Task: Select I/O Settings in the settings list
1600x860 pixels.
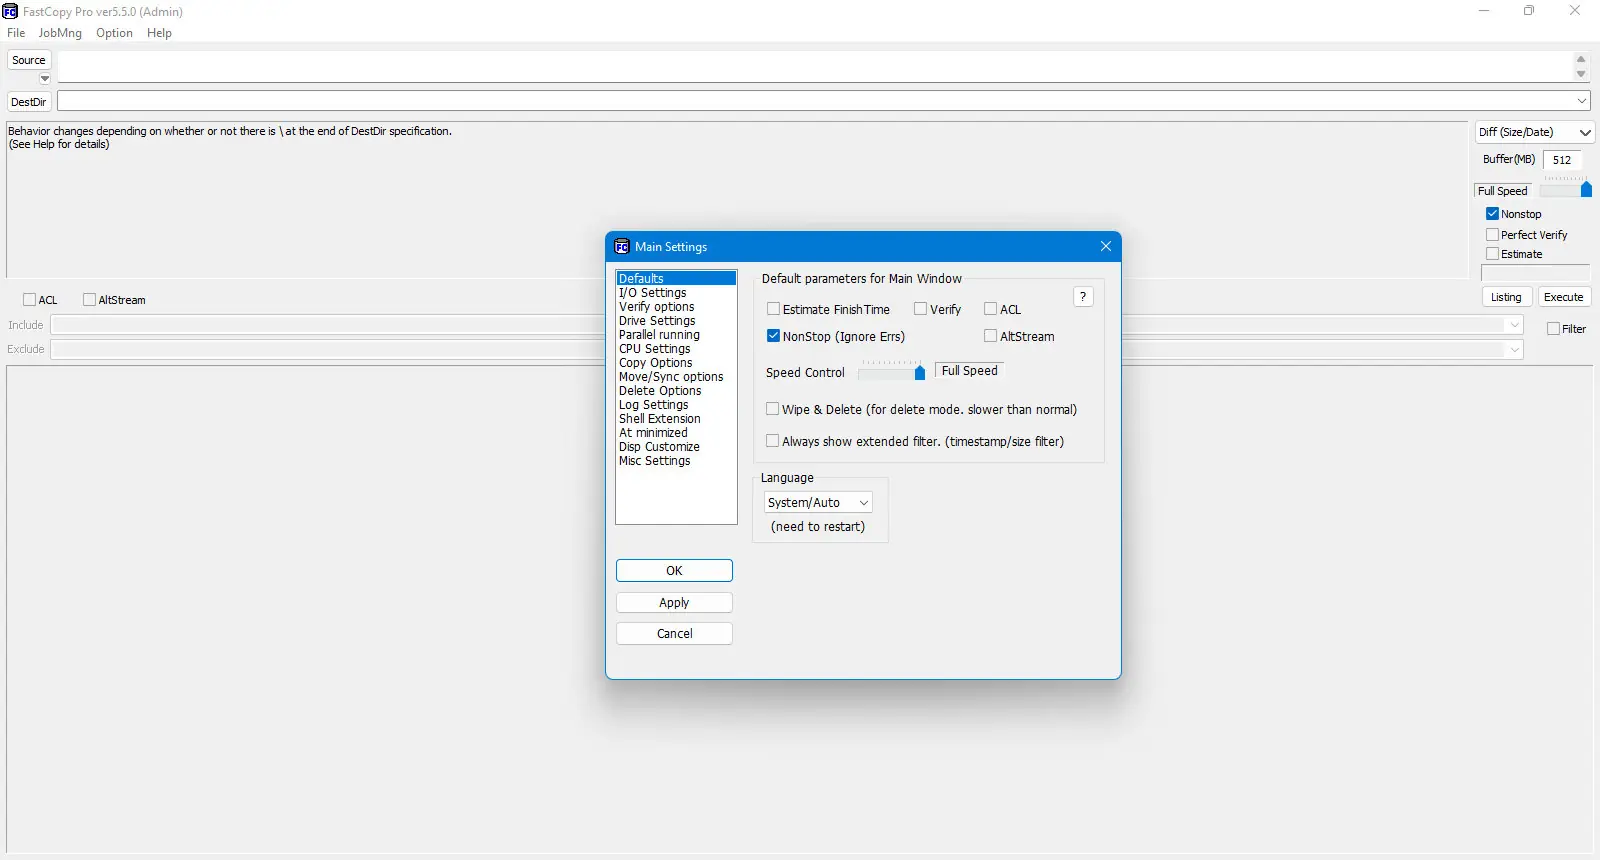Action: [676, 293]
